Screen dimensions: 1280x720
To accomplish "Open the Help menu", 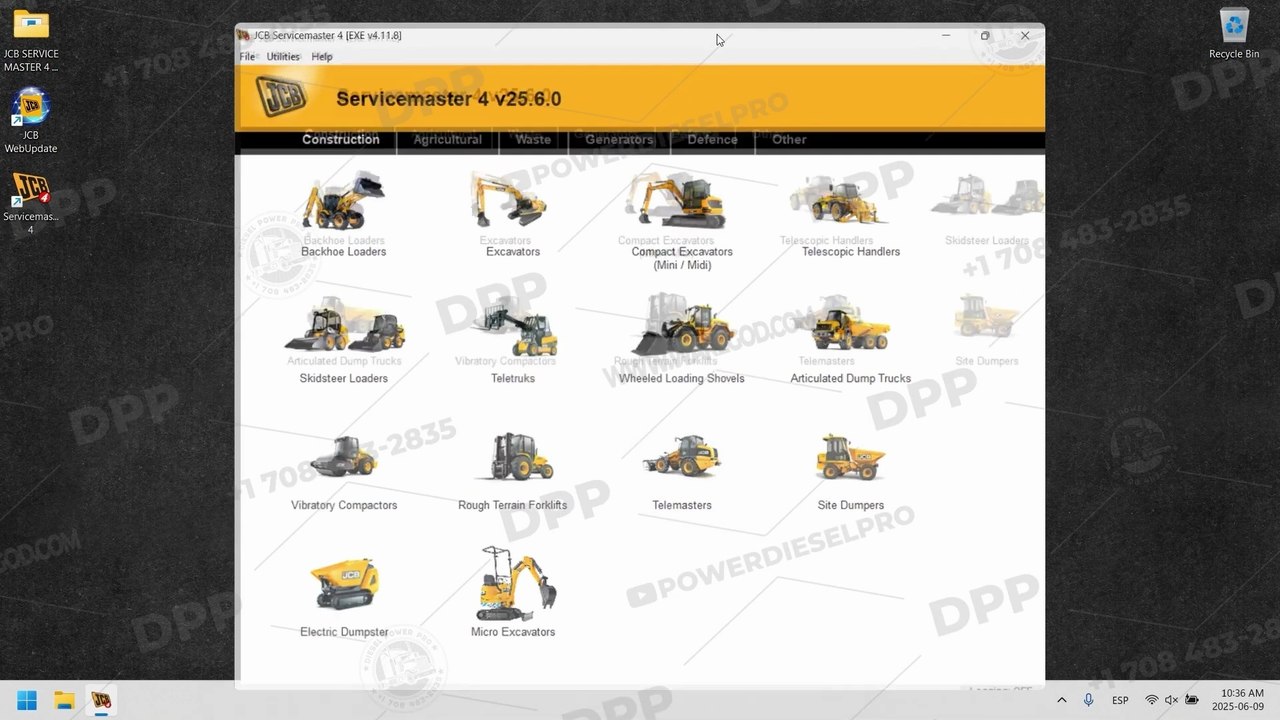I will [322, 57].
